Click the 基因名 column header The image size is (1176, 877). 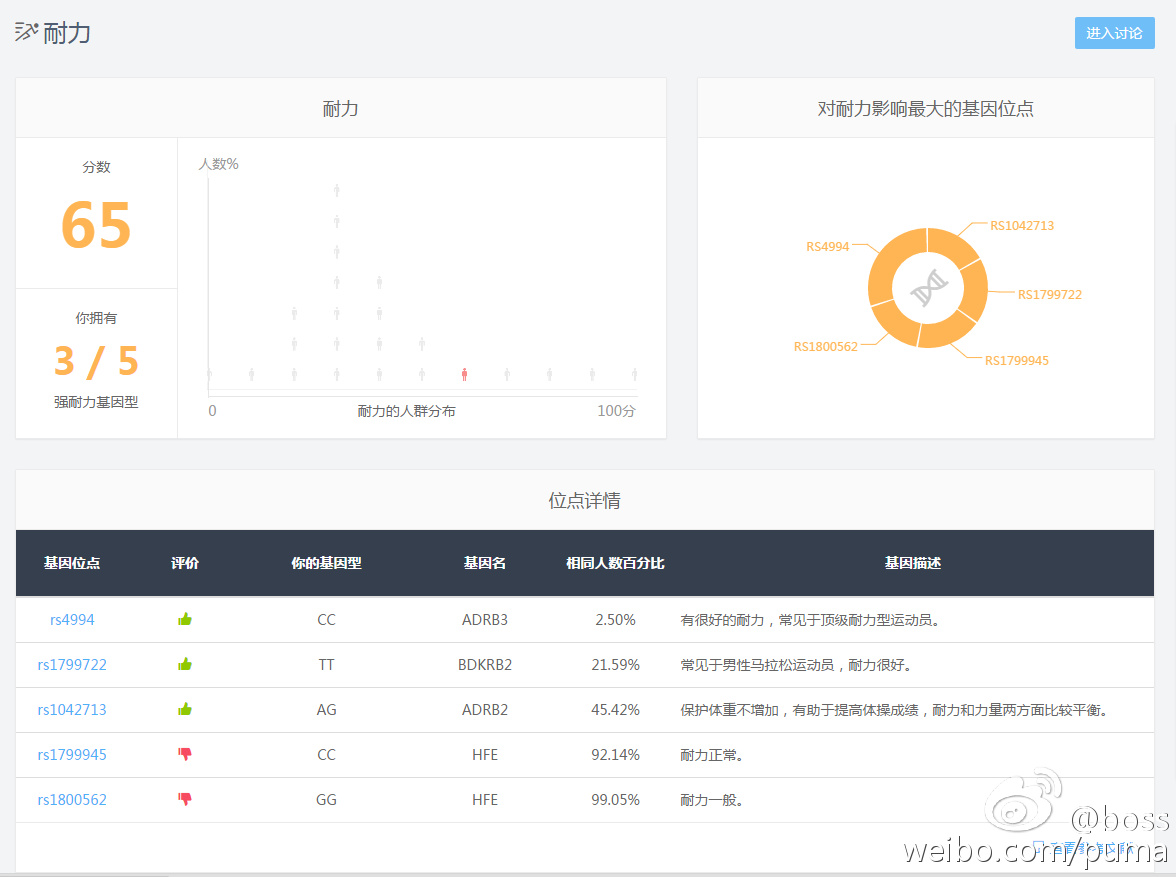coord(484,563)
